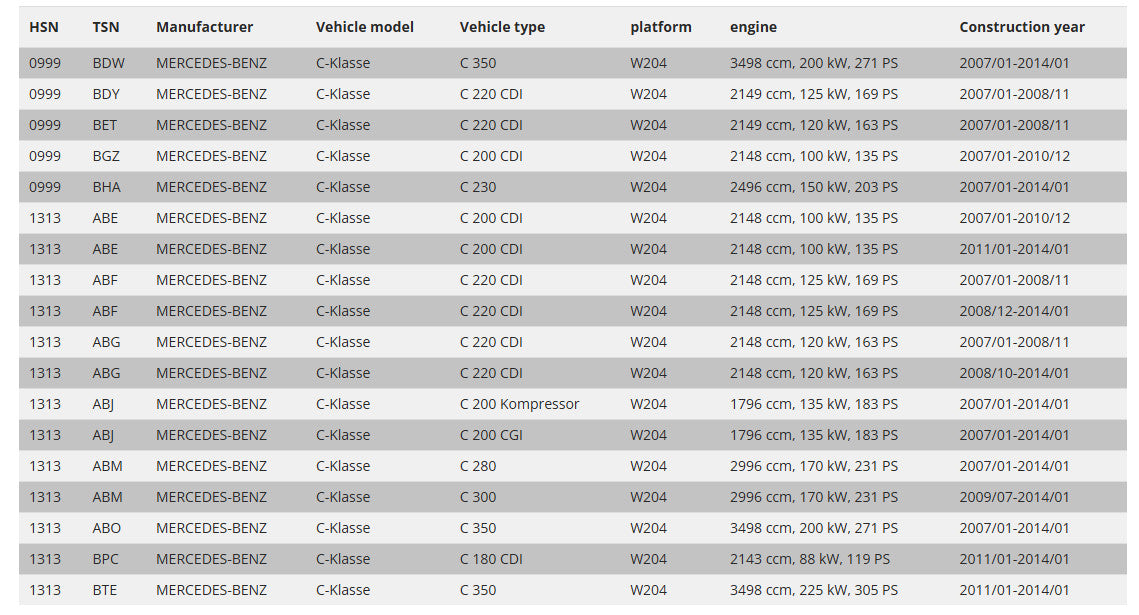Select the Manufacturer column header
1139x615 pixels.
(204, 27)
